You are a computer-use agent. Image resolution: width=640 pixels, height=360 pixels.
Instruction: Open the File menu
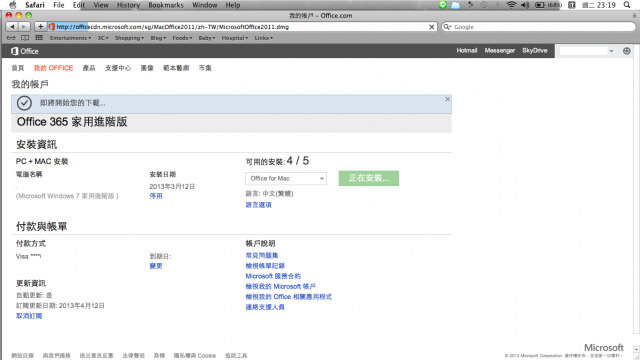59,5
